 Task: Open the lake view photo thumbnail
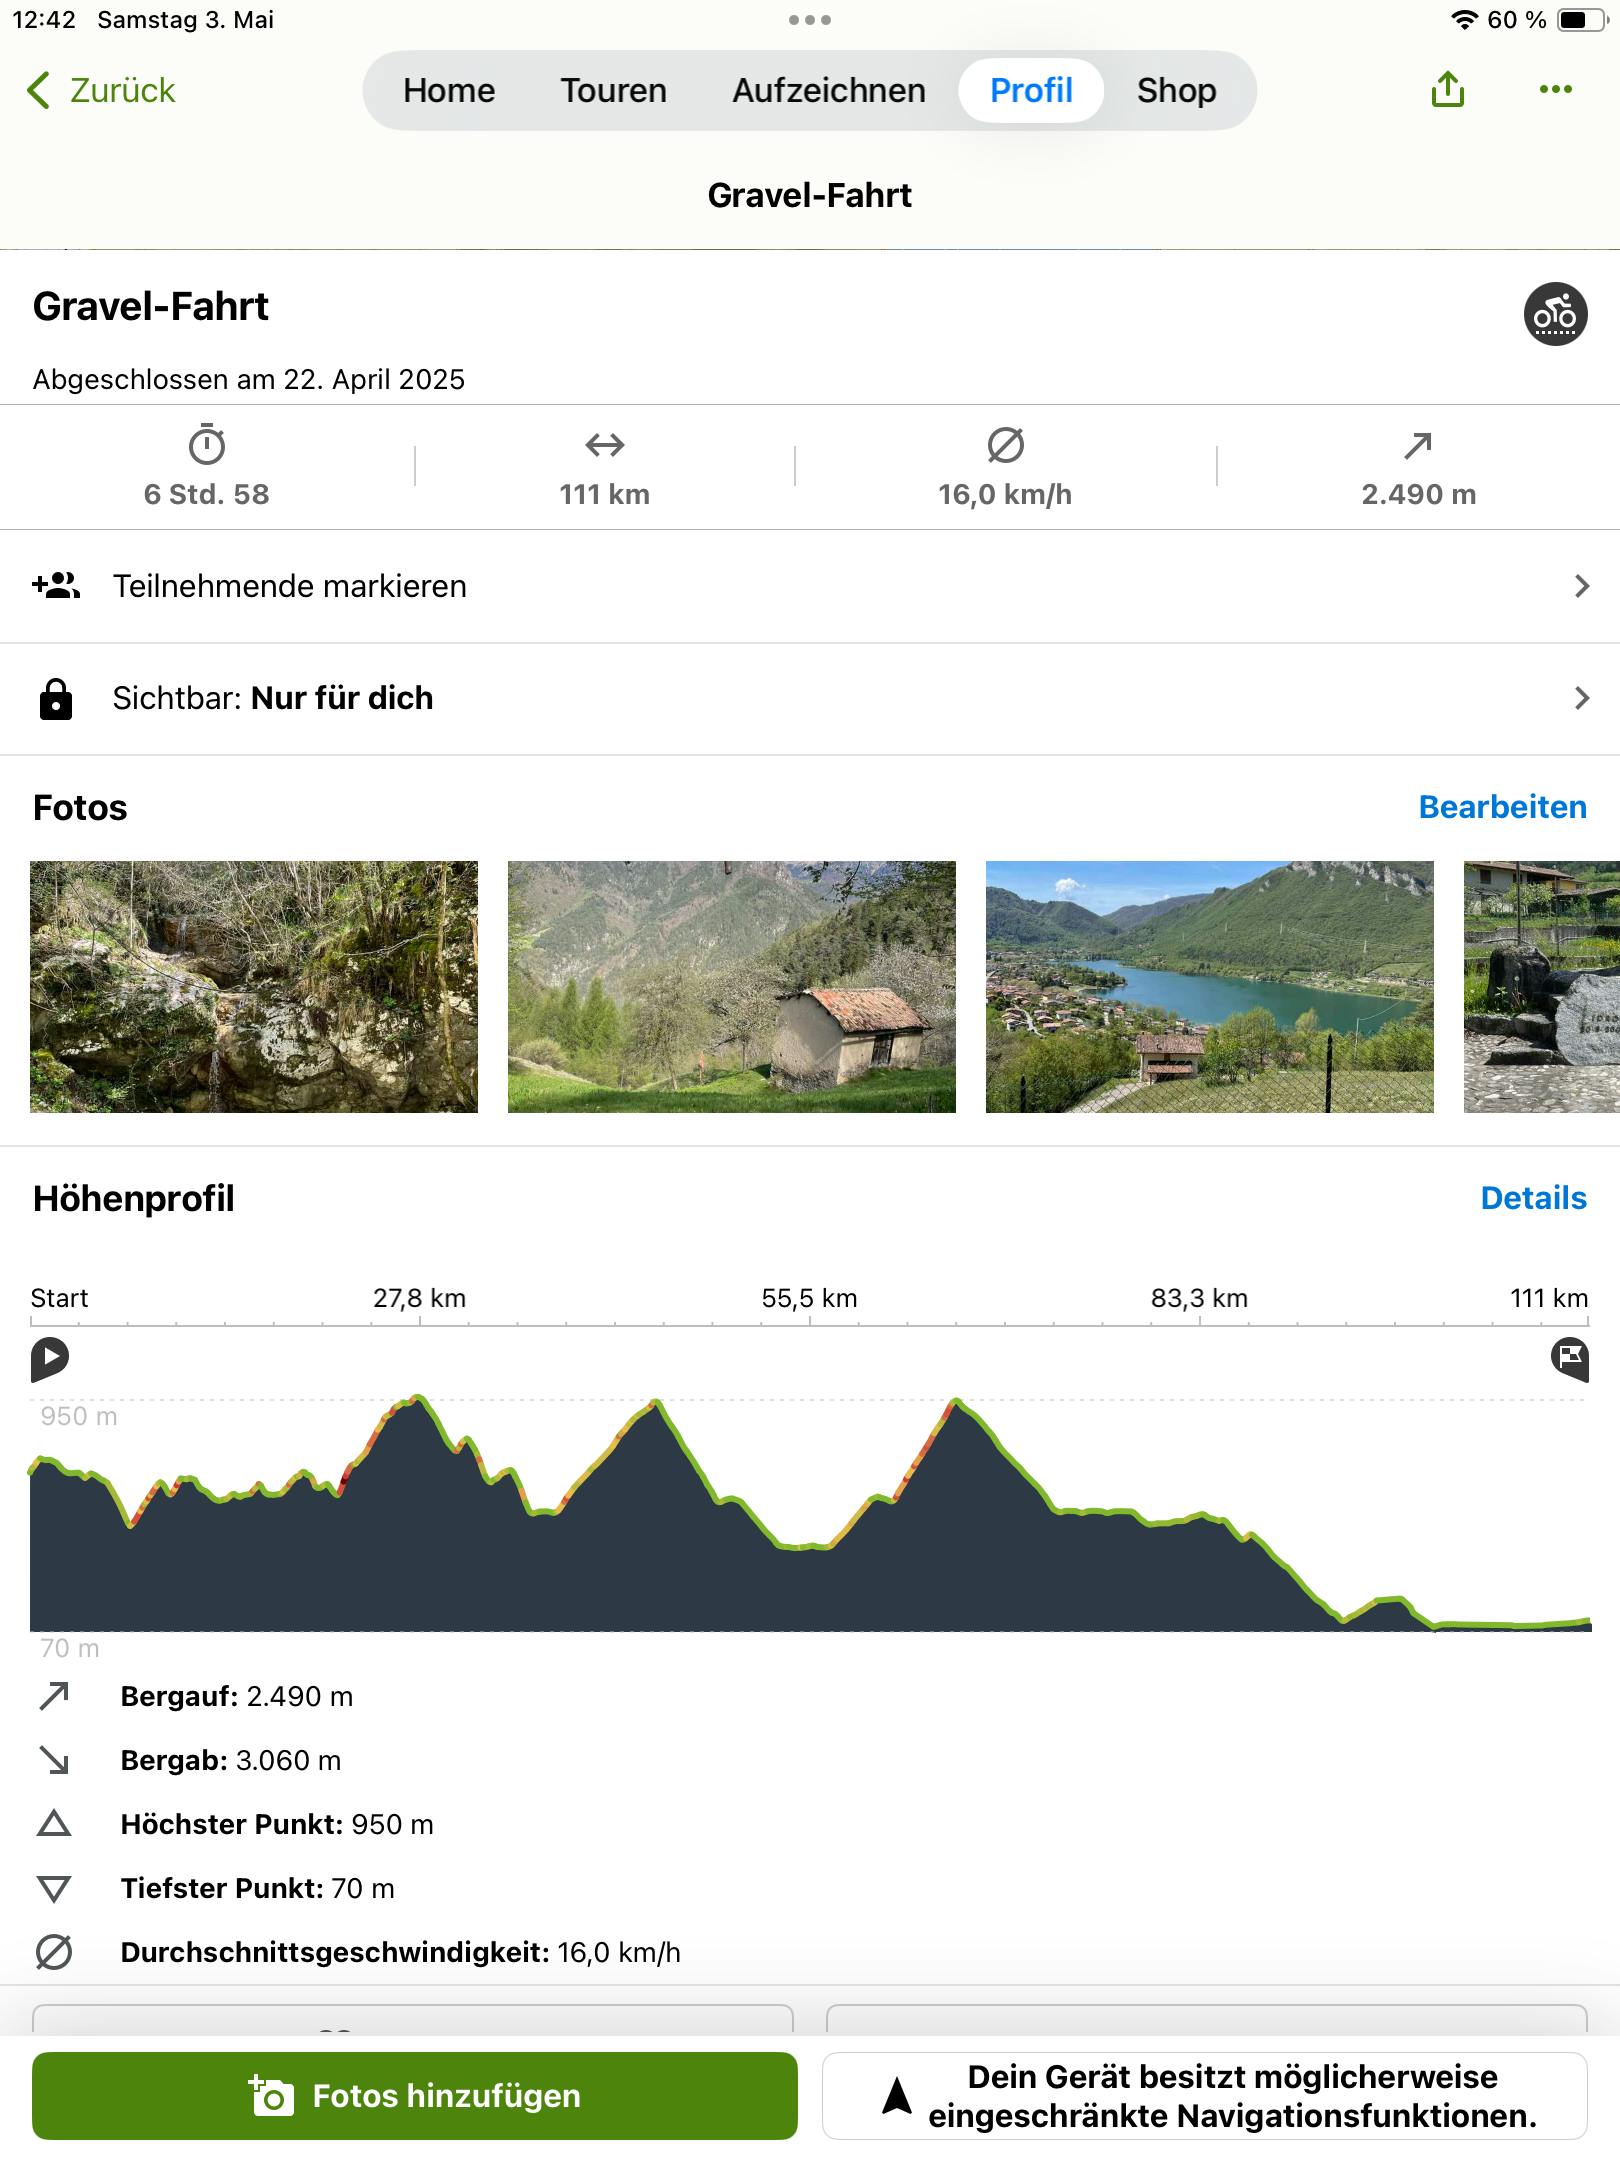point(1209,987)
